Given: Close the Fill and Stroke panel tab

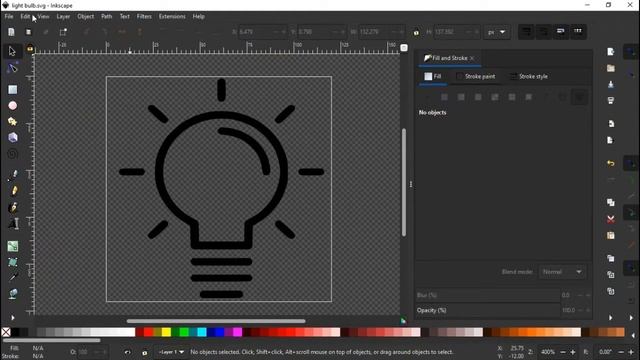Looking at the screenshot, I should tap(472, 58).
